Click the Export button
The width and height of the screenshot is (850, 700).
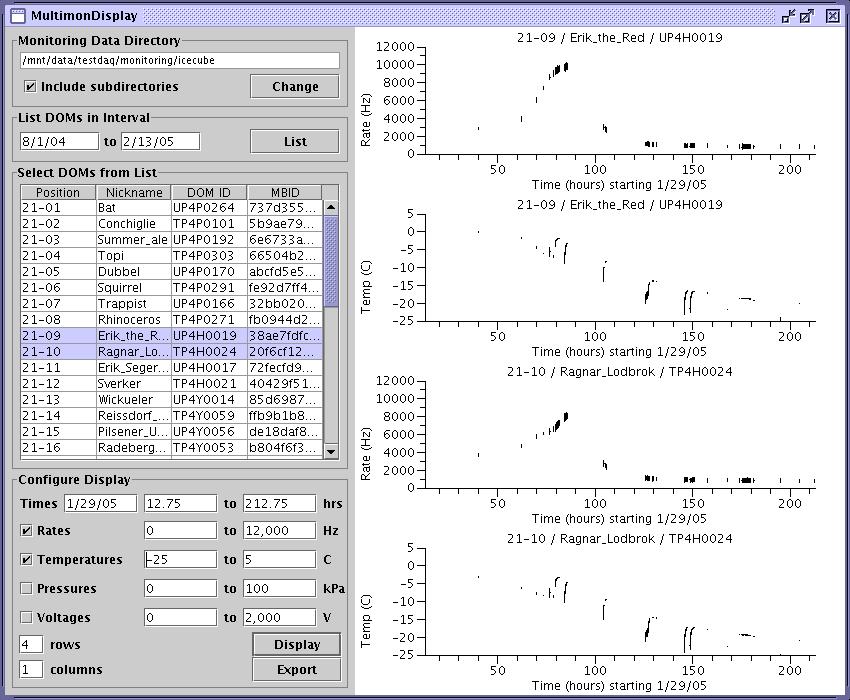click(x=296, y=670)
